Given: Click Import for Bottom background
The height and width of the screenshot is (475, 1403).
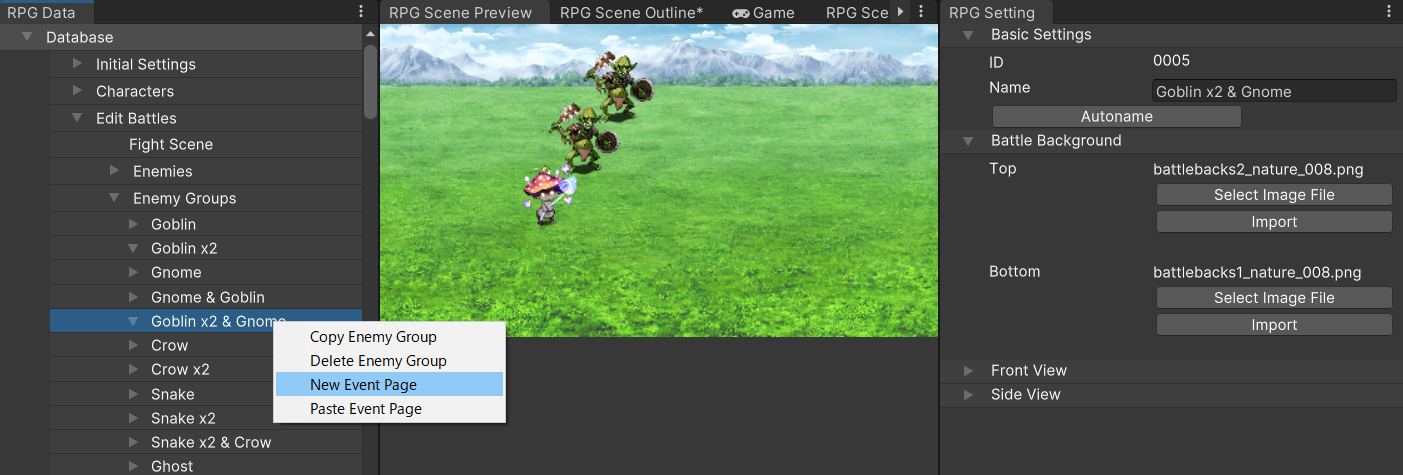Looking at the screenshot, I should (x=1274, y=325).
